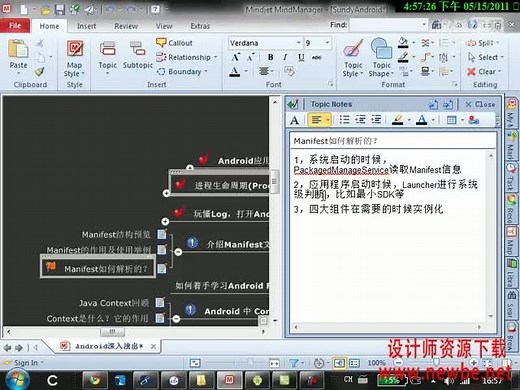Image resolution: width=520 pixels, height=390 pixels.
Task: Click the zoom in plus button
Action: tap(474, 363)
